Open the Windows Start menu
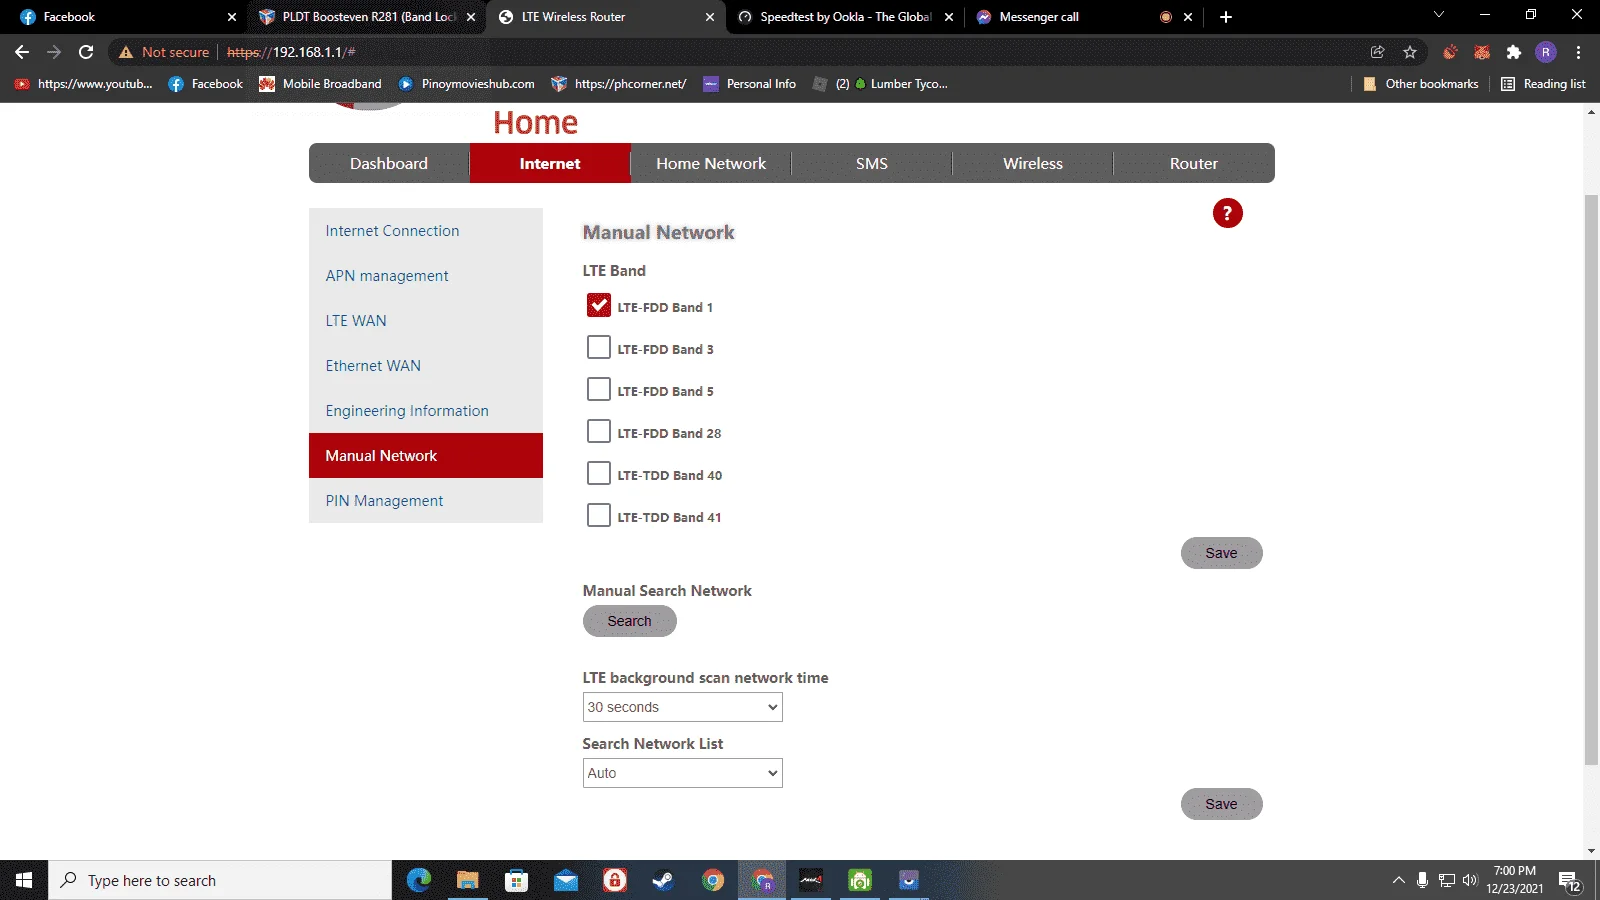The image size is (1600, 900). click(x=24, y=880)
